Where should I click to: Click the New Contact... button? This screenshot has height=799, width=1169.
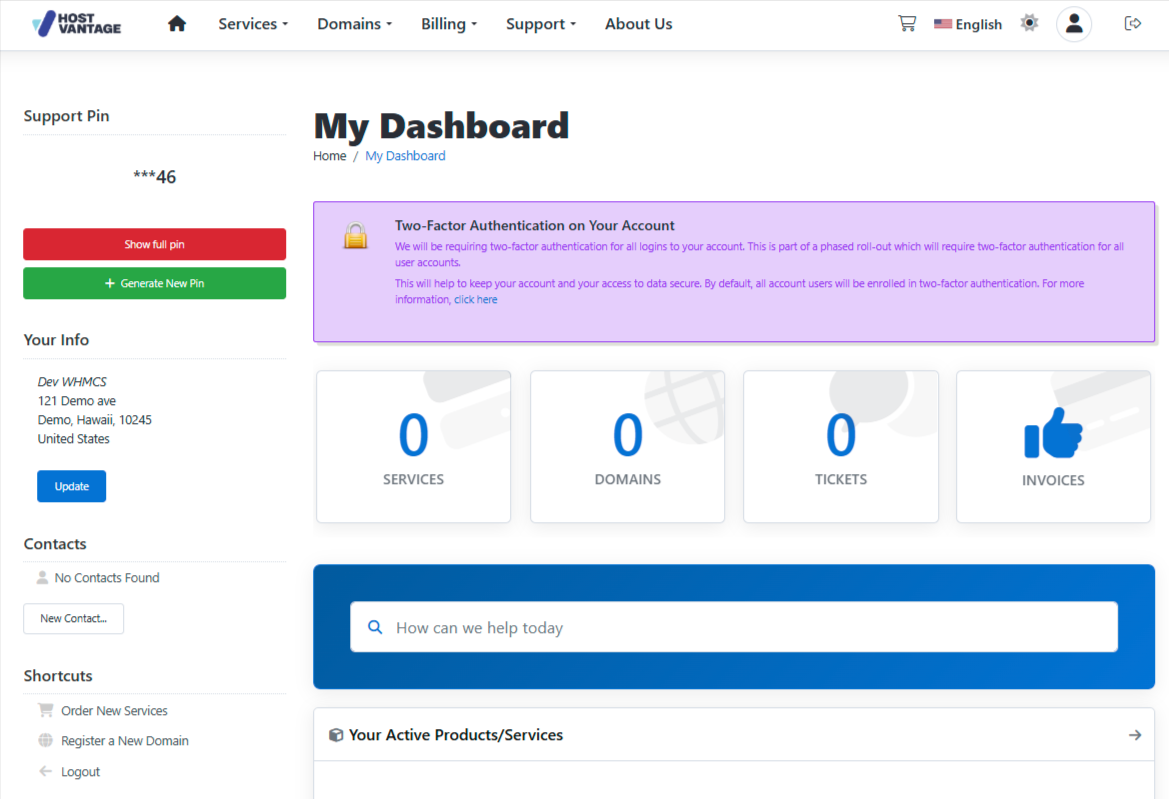(x=73, y=619)
